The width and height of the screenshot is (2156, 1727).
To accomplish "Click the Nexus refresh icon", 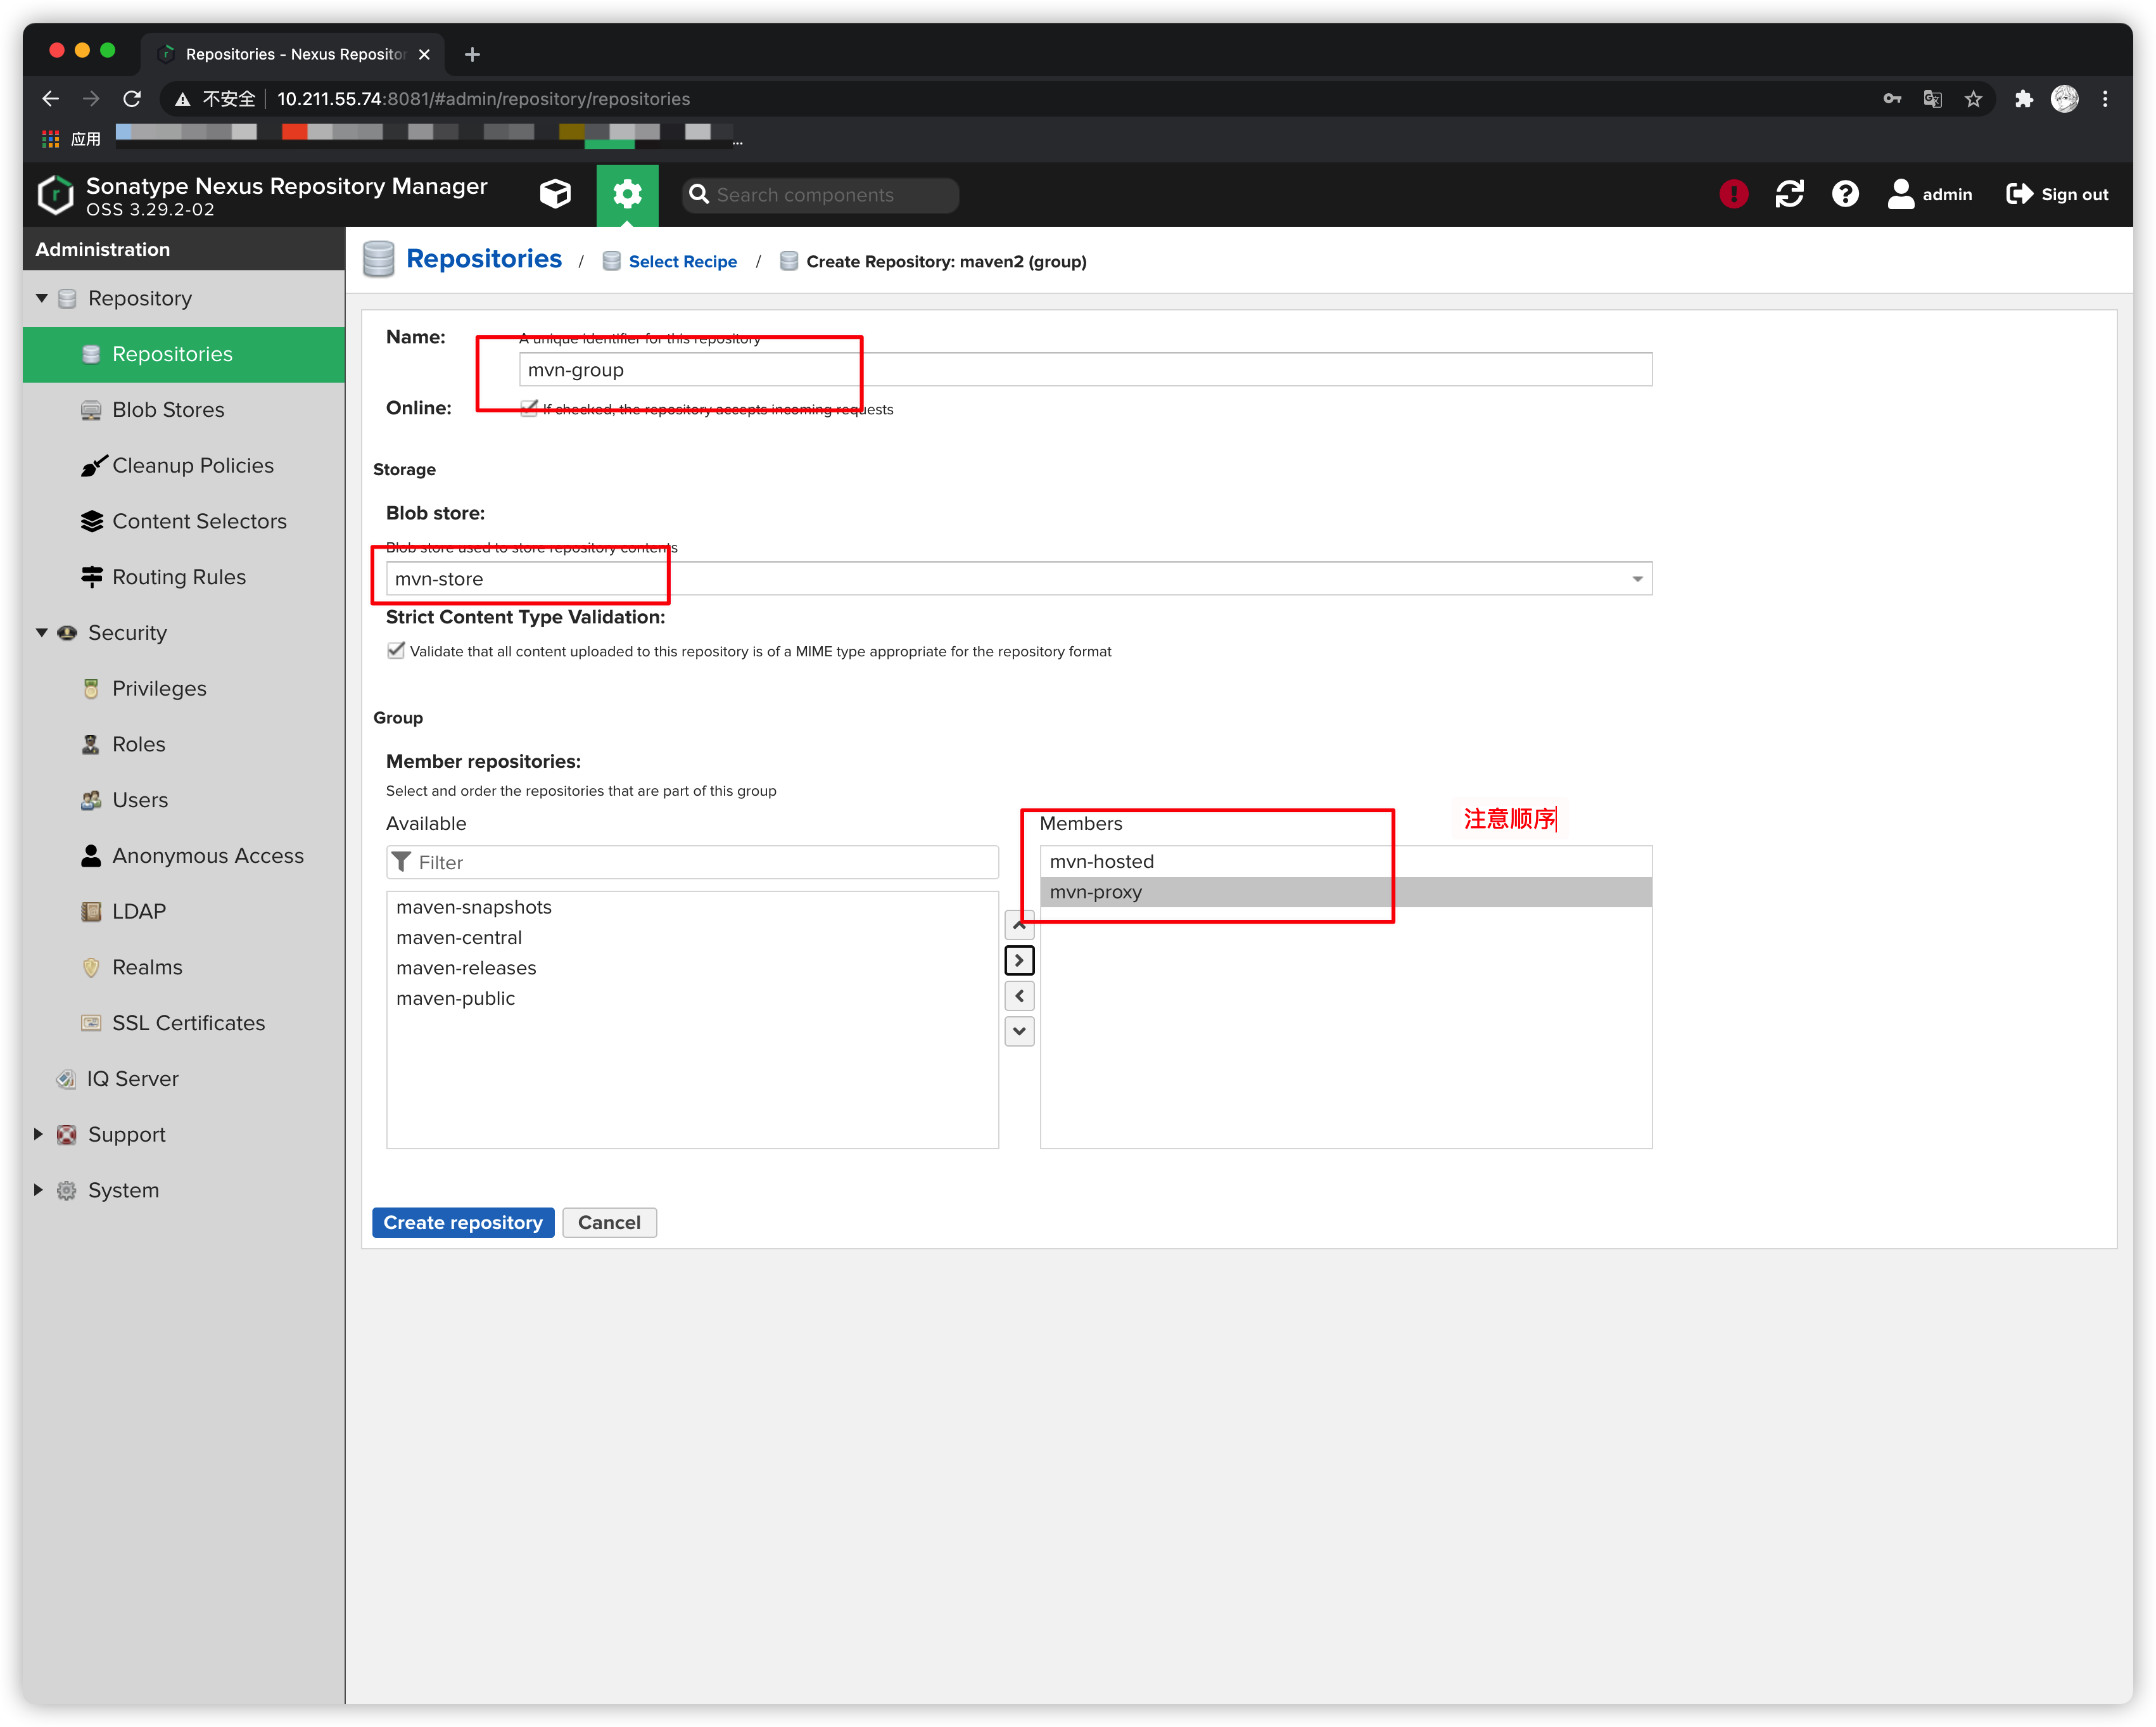I will pos(1789,194).
